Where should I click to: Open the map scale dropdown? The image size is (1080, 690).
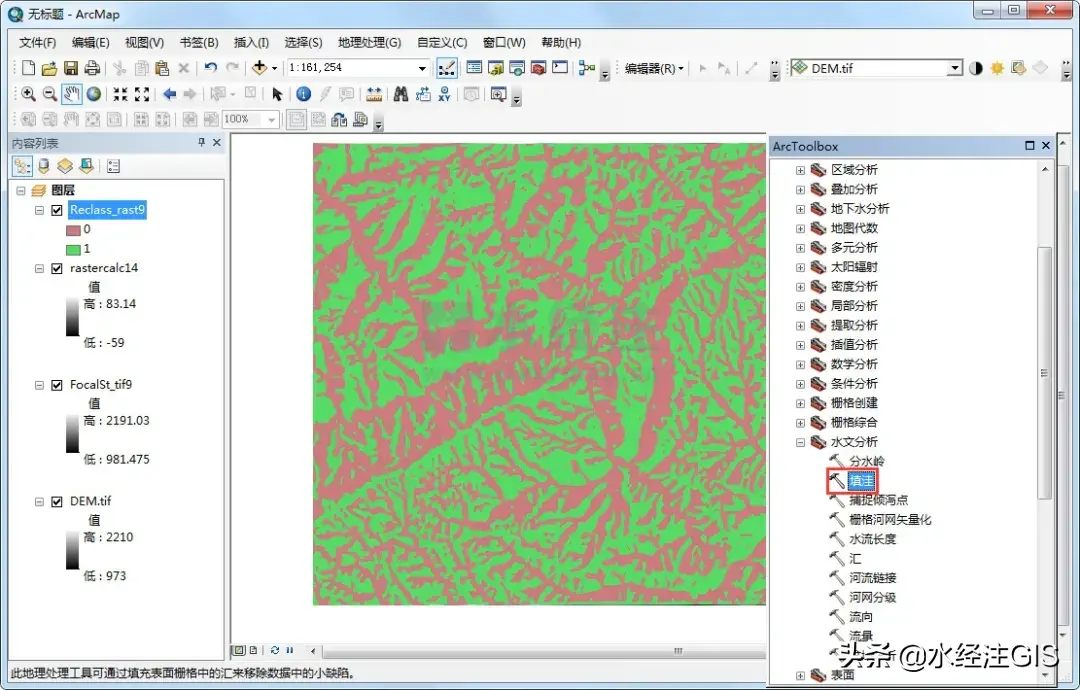coord(423,68)
